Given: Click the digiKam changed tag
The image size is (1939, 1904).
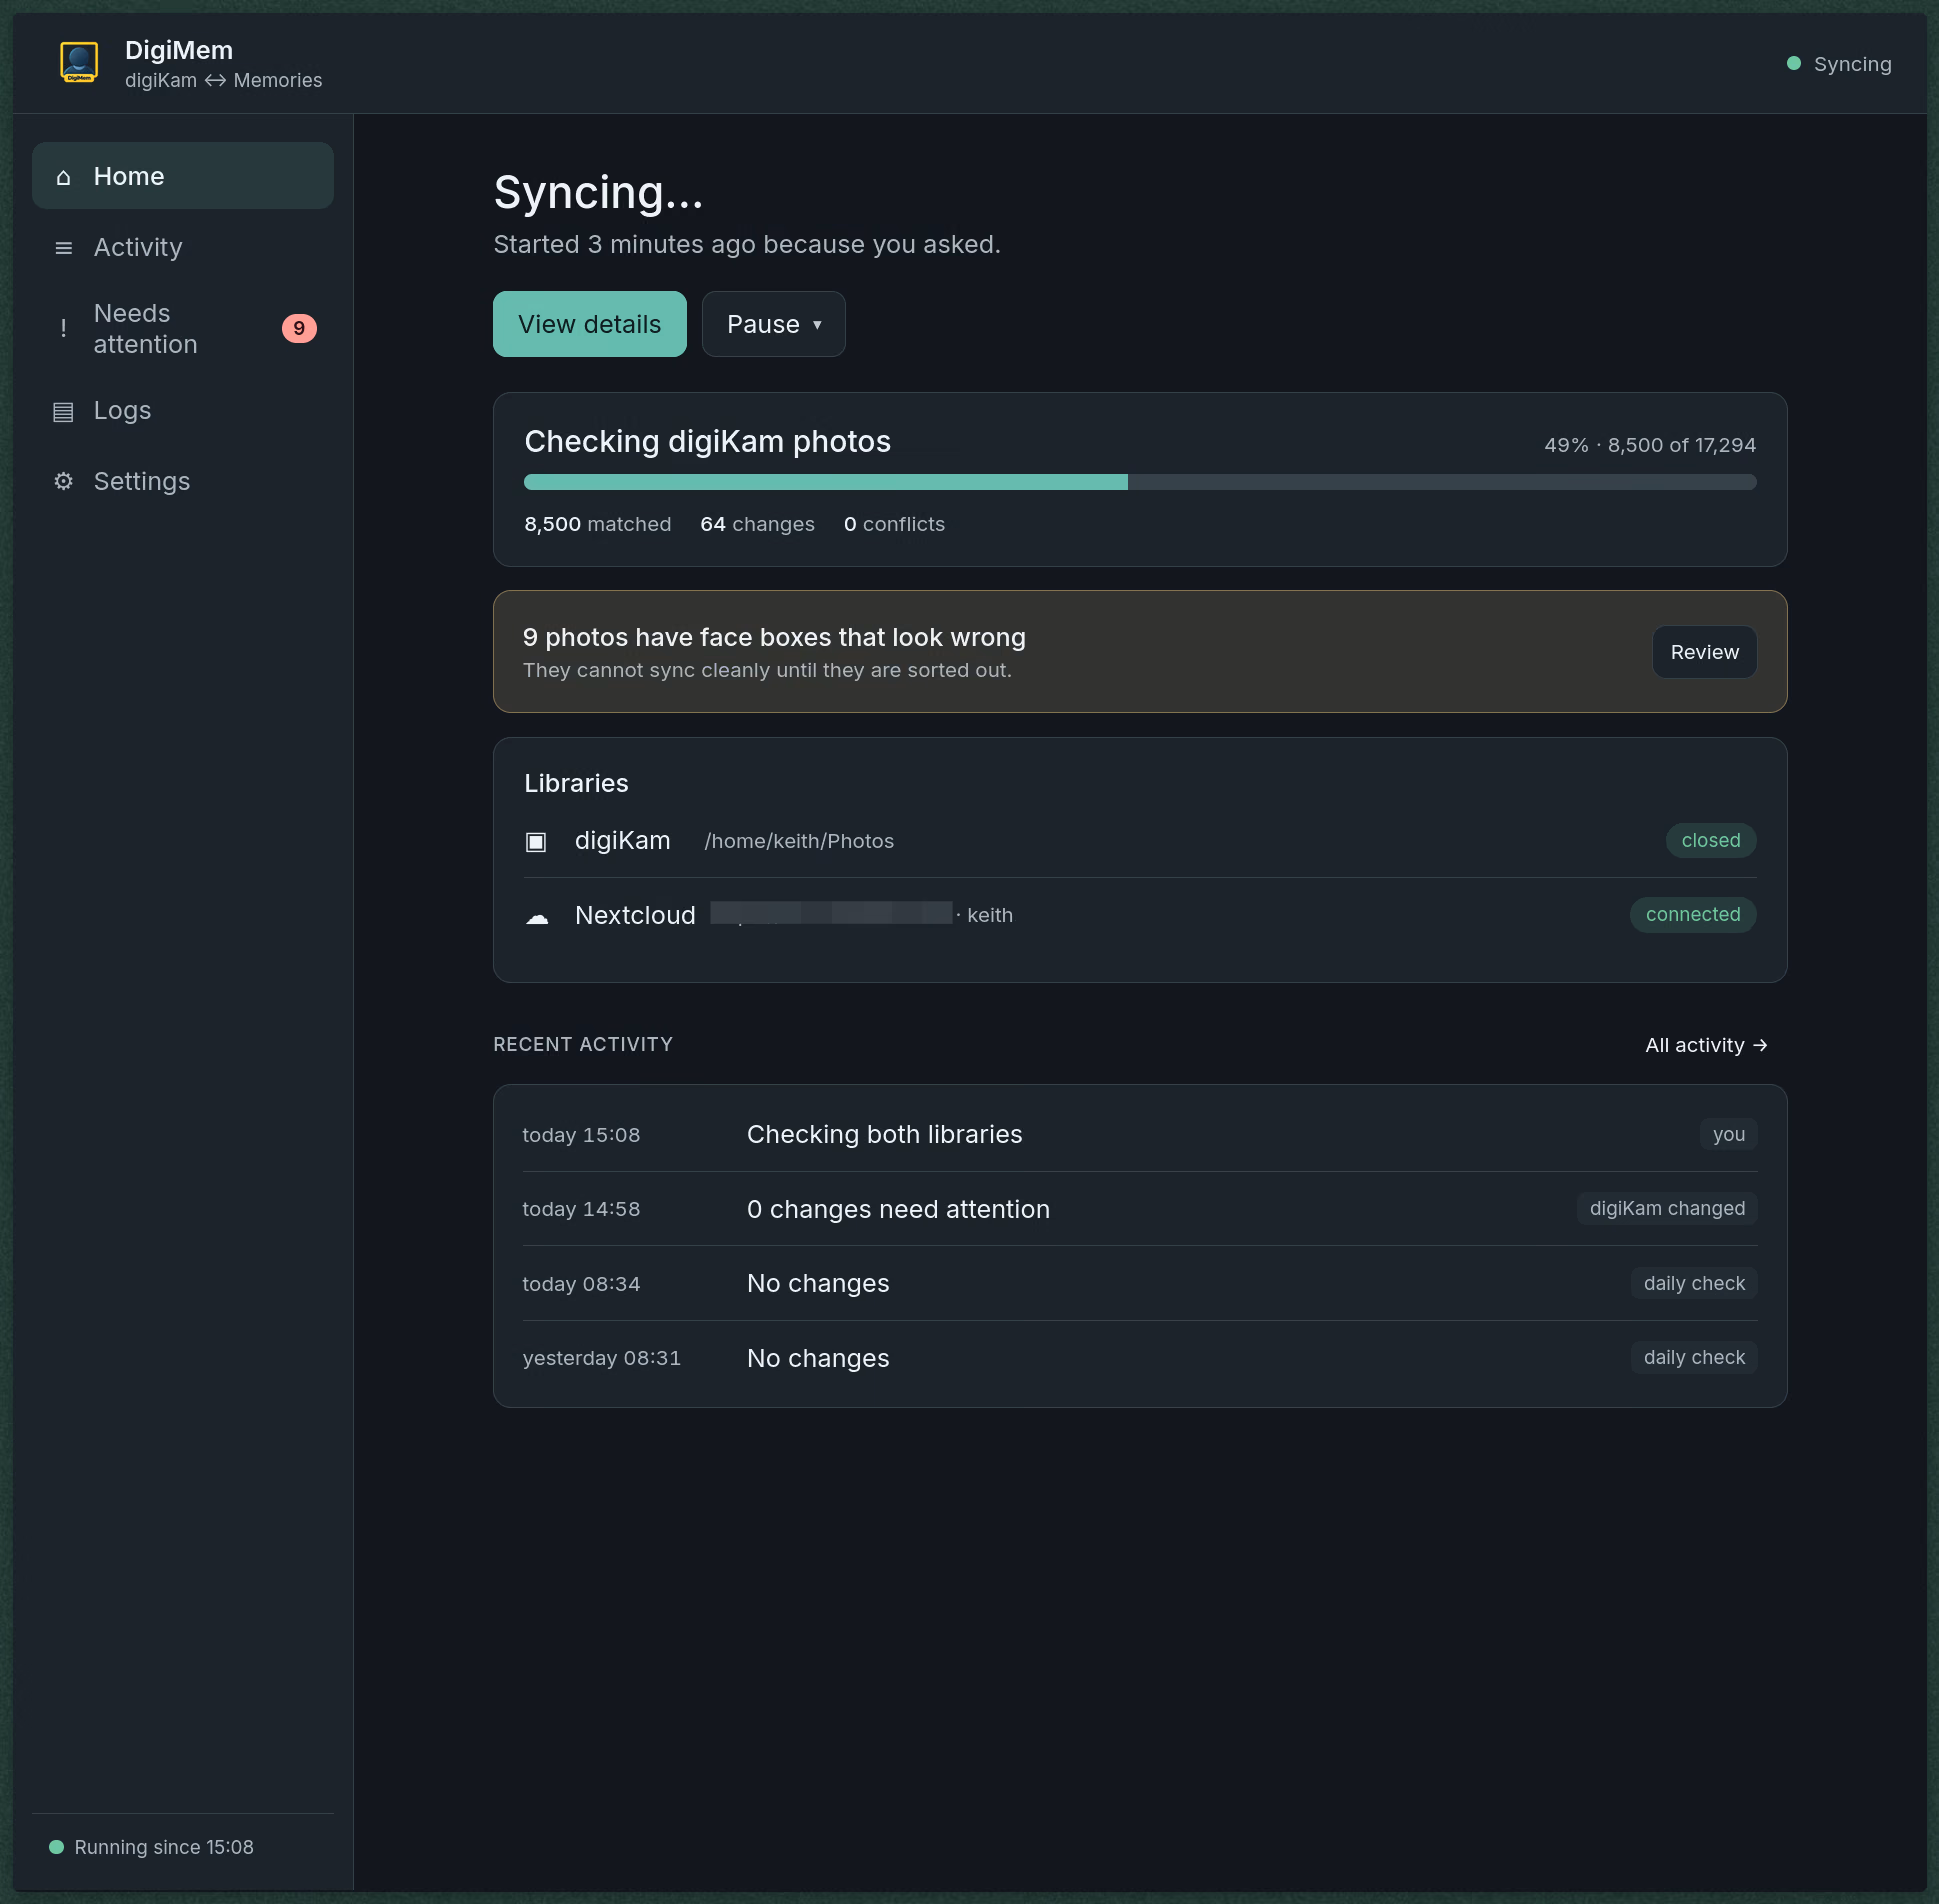Looking at the screenshot, I should click(1667, 1209).
